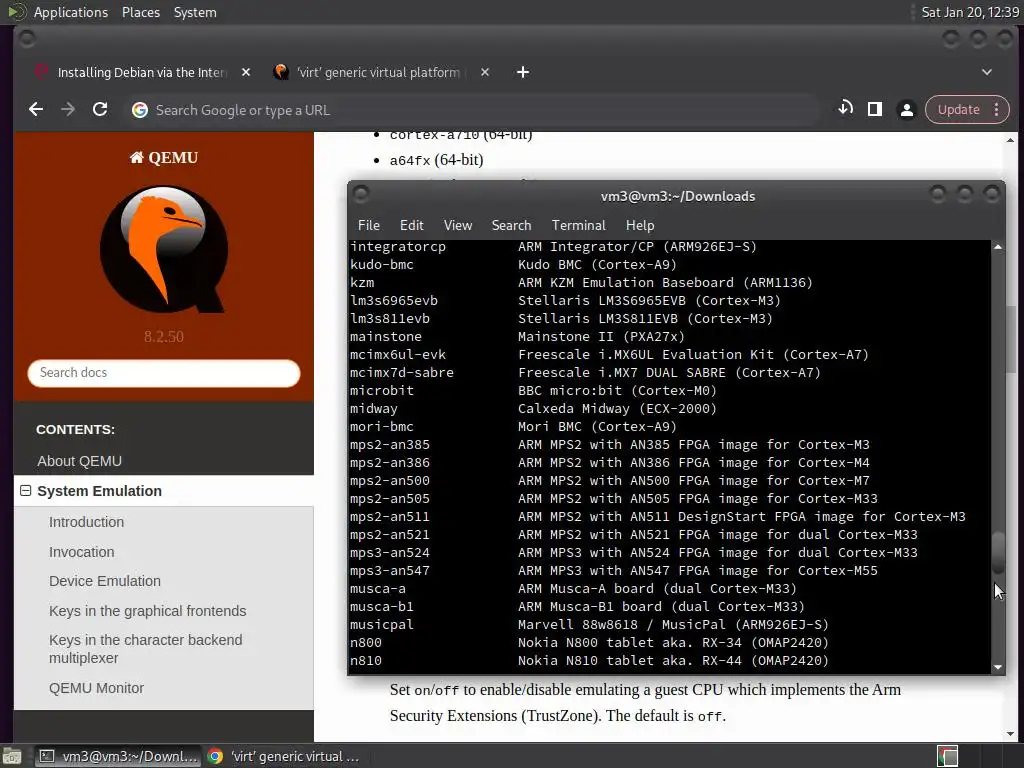Close the Installing Debian tab
This screenshot has width=1024, height=768.
[246, 72]
